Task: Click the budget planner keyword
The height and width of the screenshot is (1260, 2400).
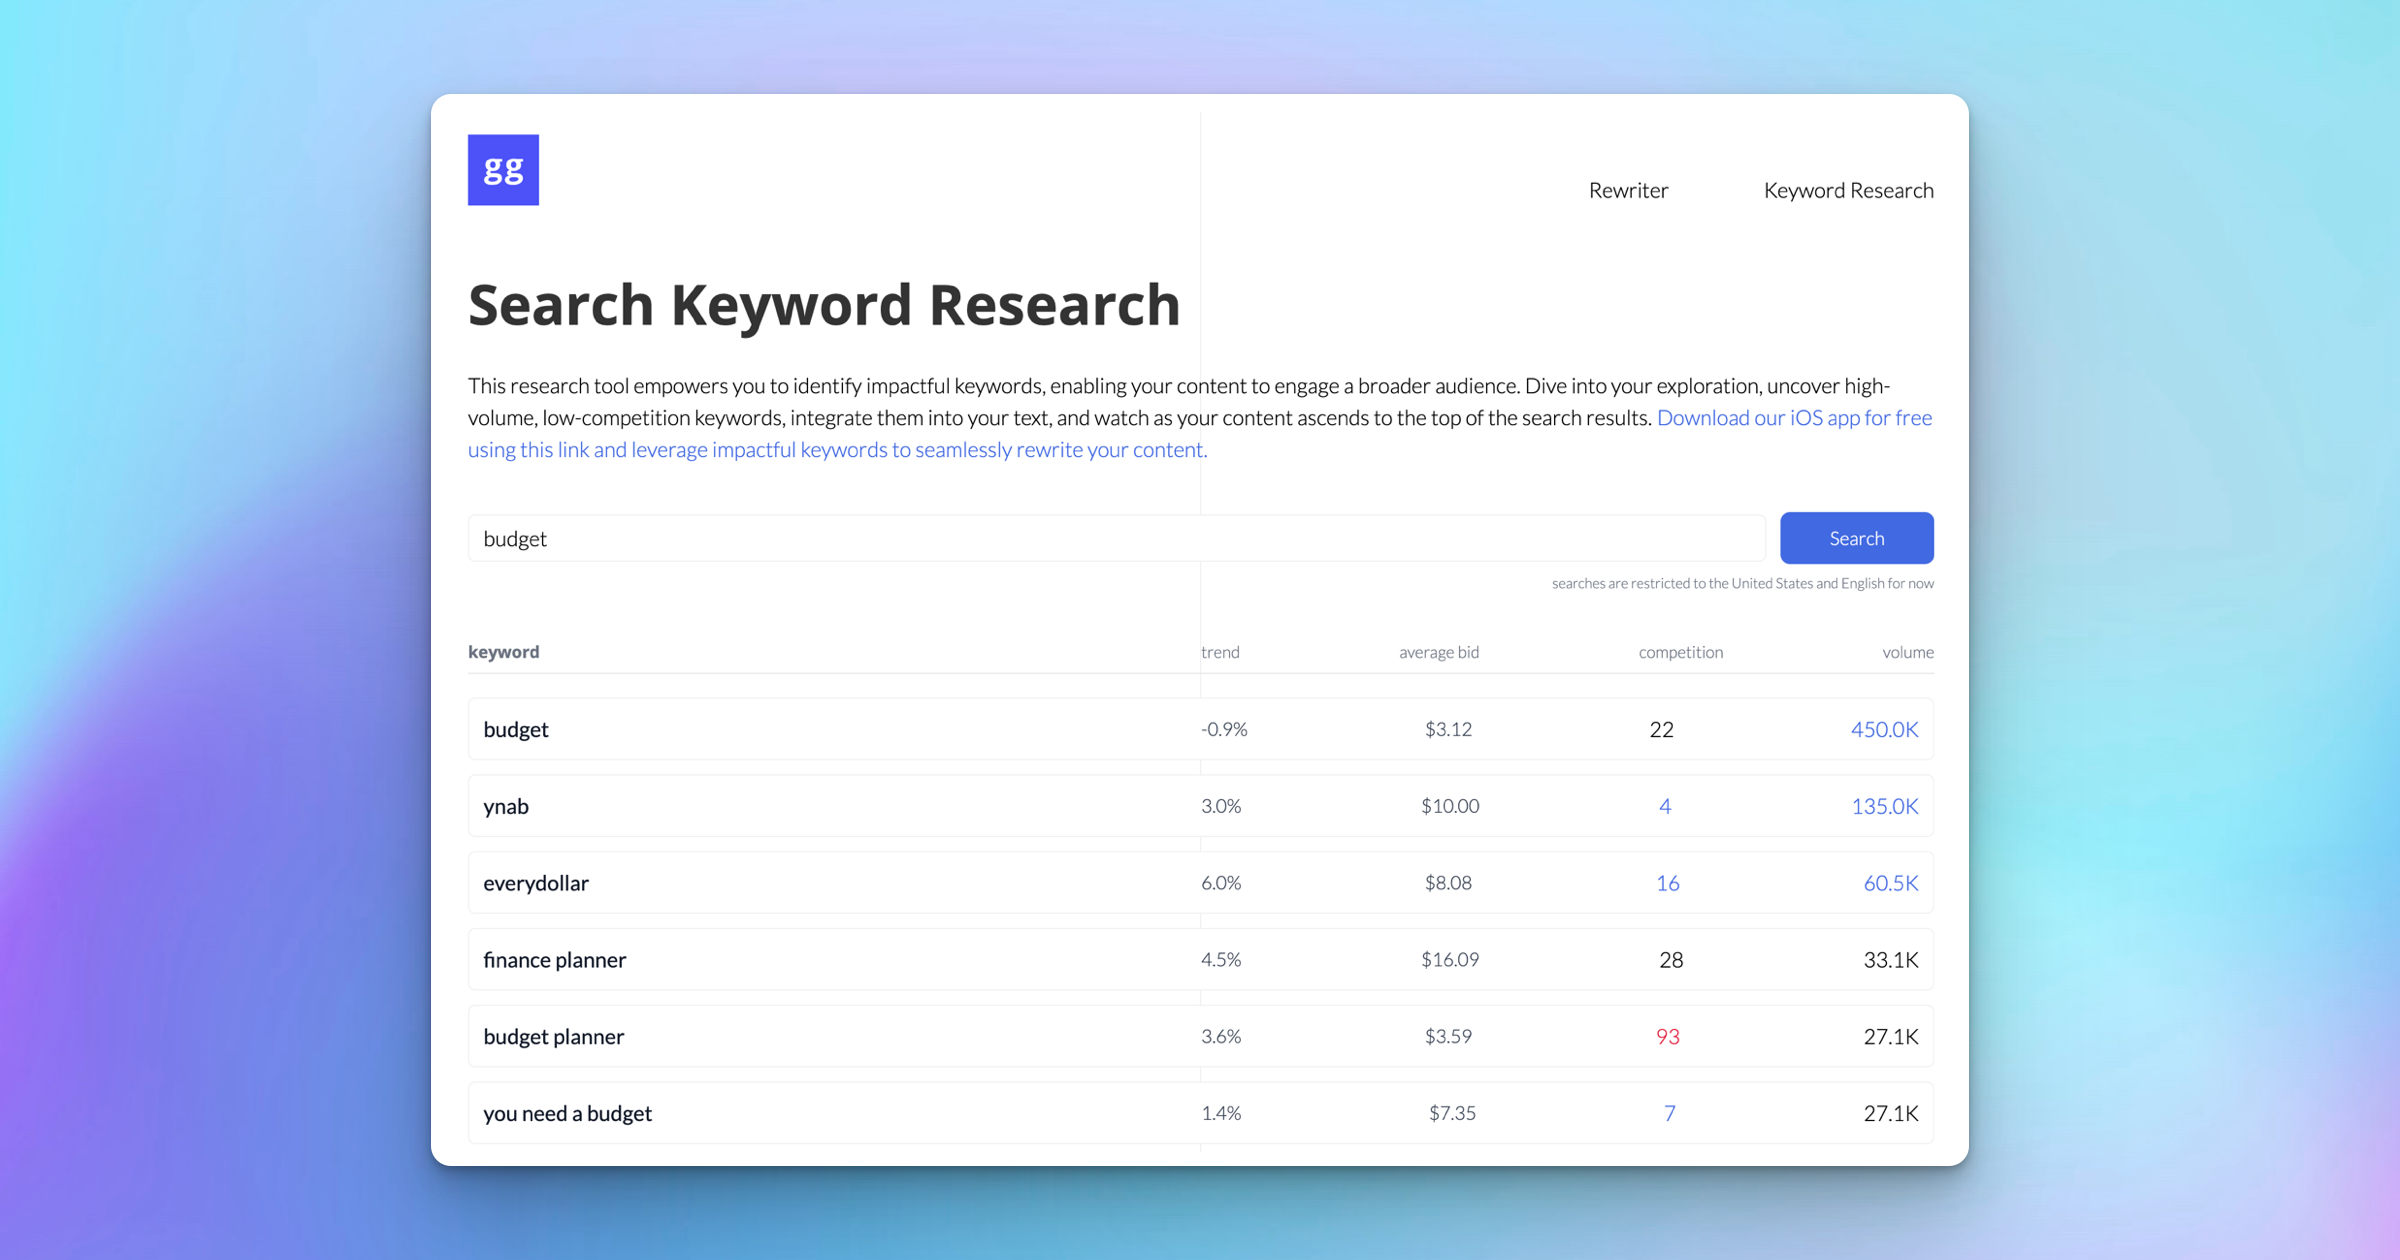Action: [x=554, y=1037]
